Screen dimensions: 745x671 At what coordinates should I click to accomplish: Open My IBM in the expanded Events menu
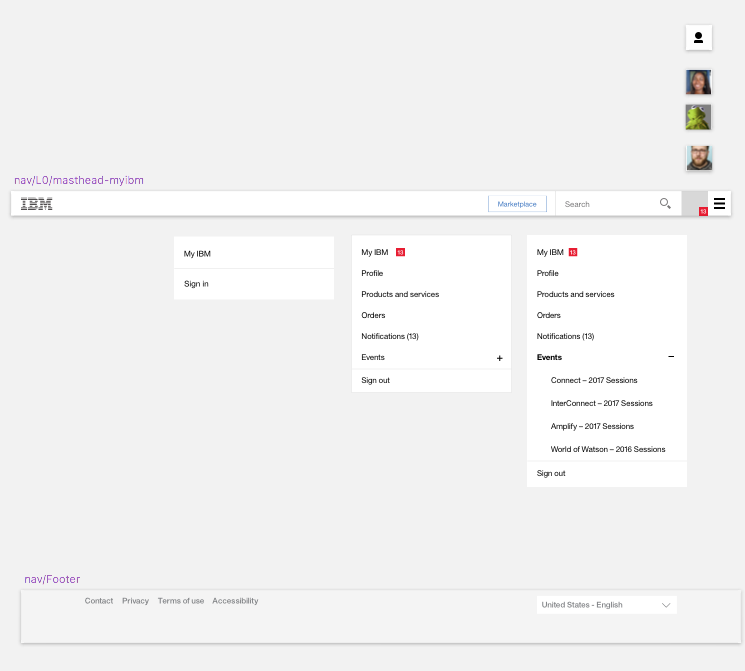point(550,252)
